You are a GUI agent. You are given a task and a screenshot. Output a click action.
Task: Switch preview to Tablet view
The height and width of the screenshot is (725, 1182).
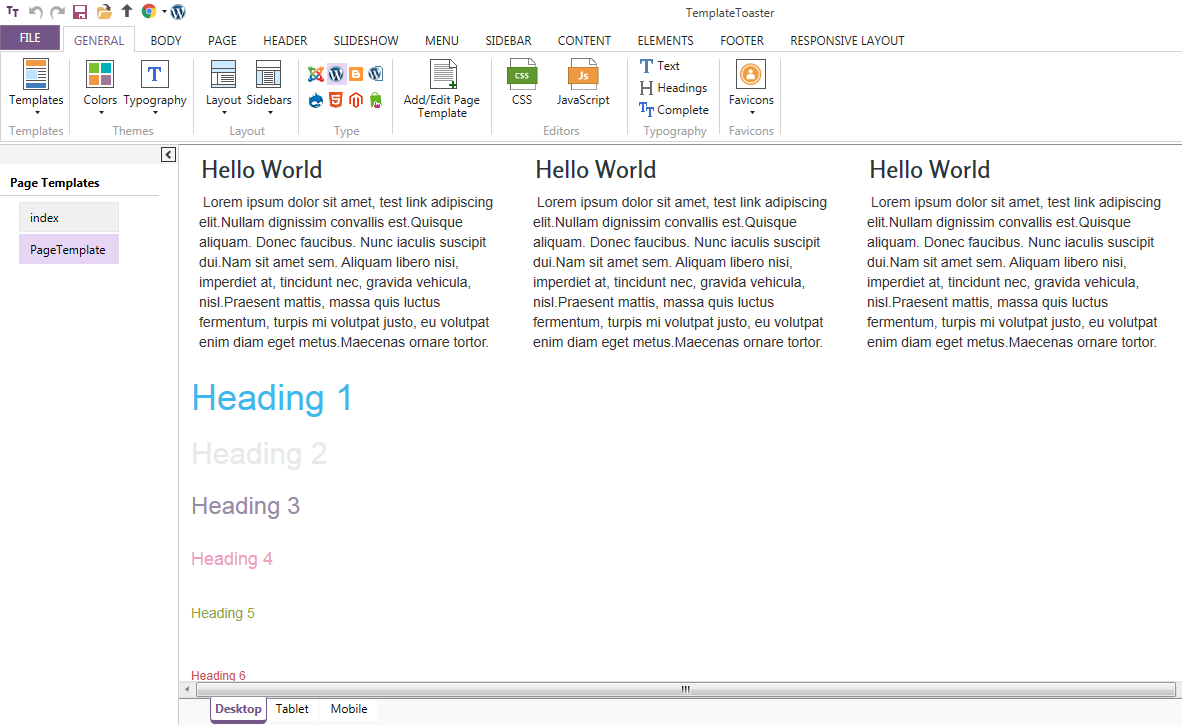pos(292,709)
